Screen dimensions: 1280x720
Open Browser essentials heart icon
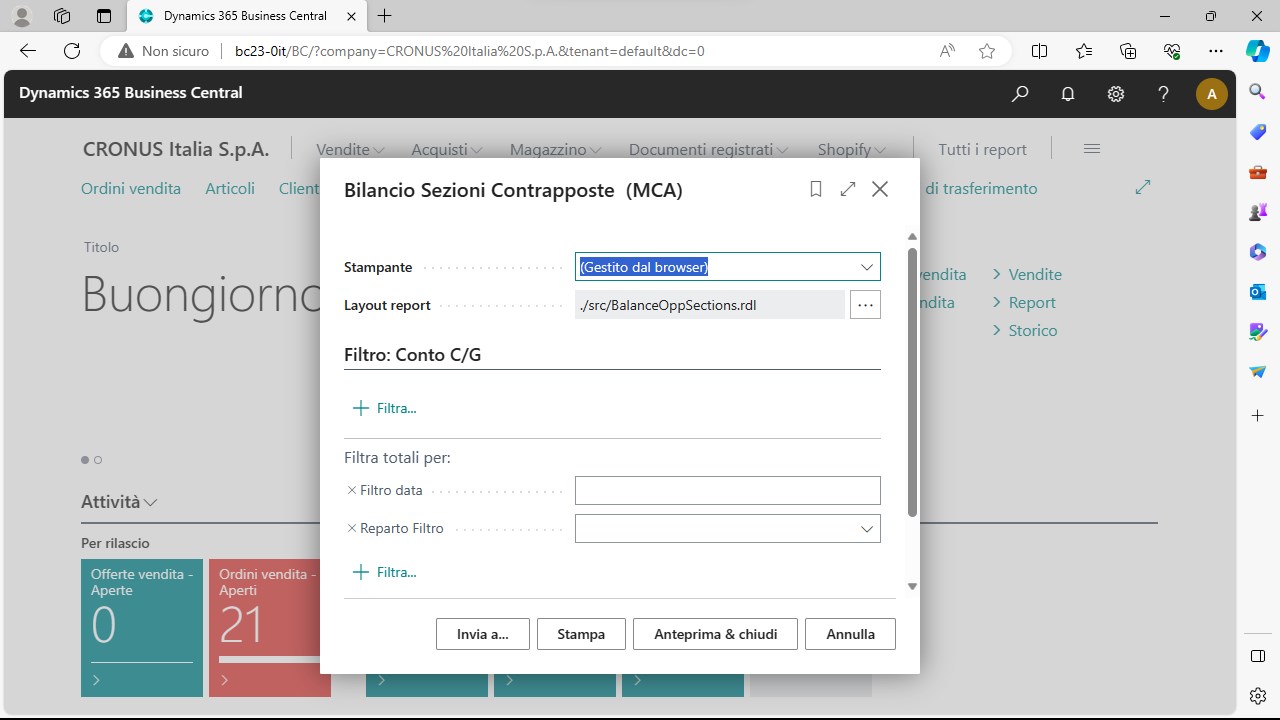tap(1172, 51)
